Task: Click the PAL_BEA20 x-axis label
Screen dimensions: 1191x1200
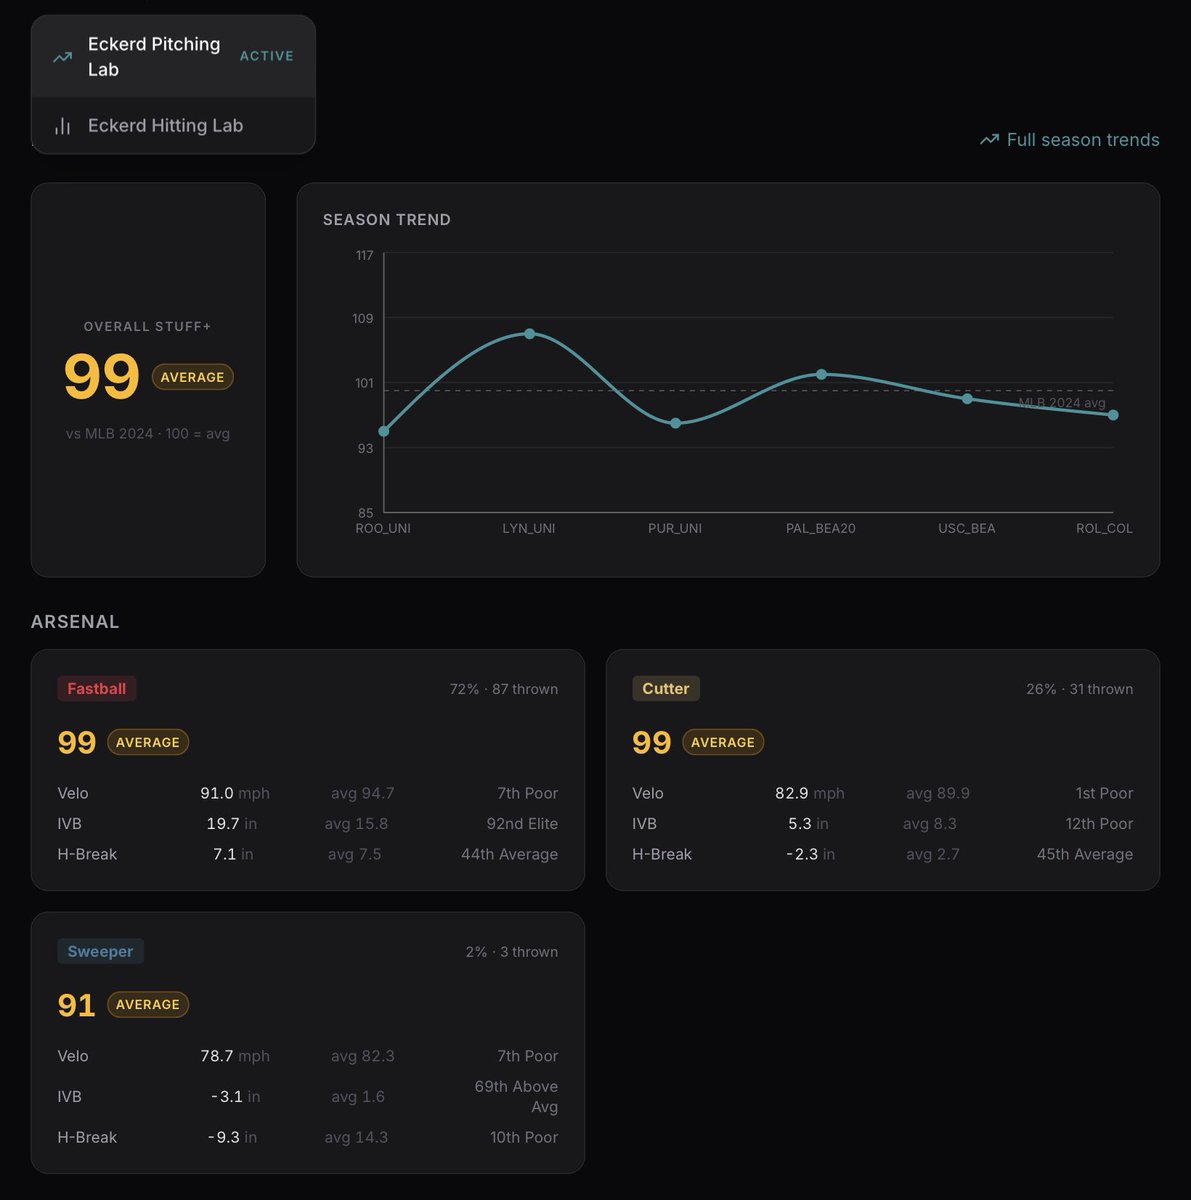Action: point(821,528)
